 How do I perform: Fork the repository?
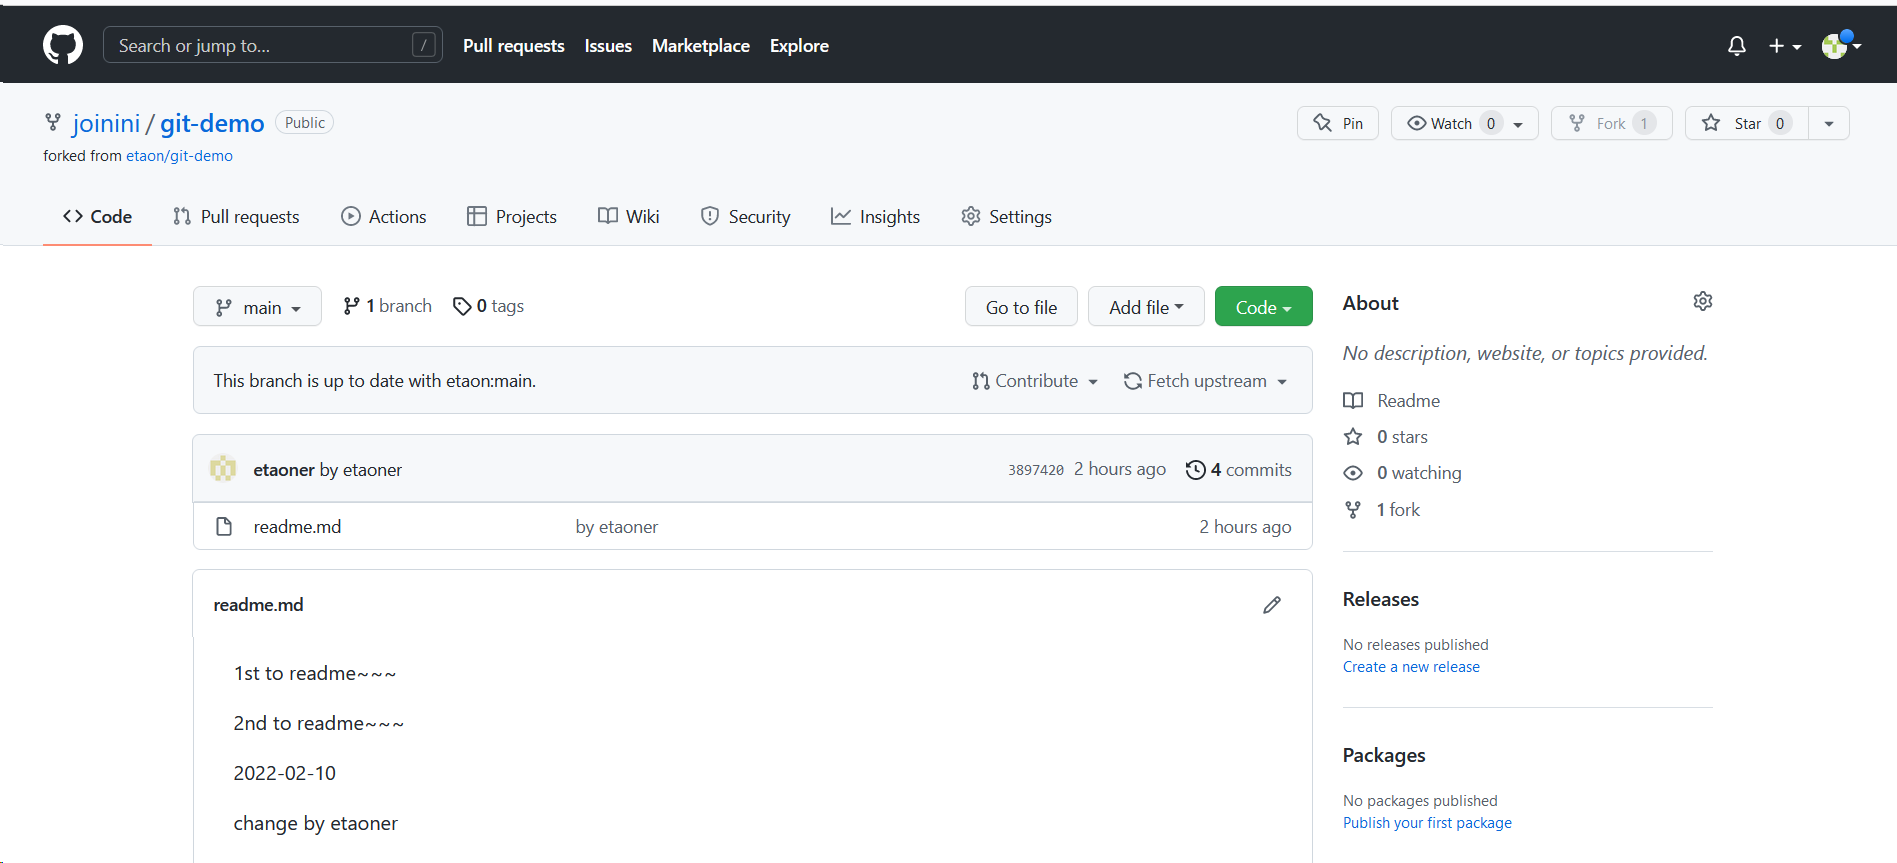pyautogui.click(x=1611, y=123)
